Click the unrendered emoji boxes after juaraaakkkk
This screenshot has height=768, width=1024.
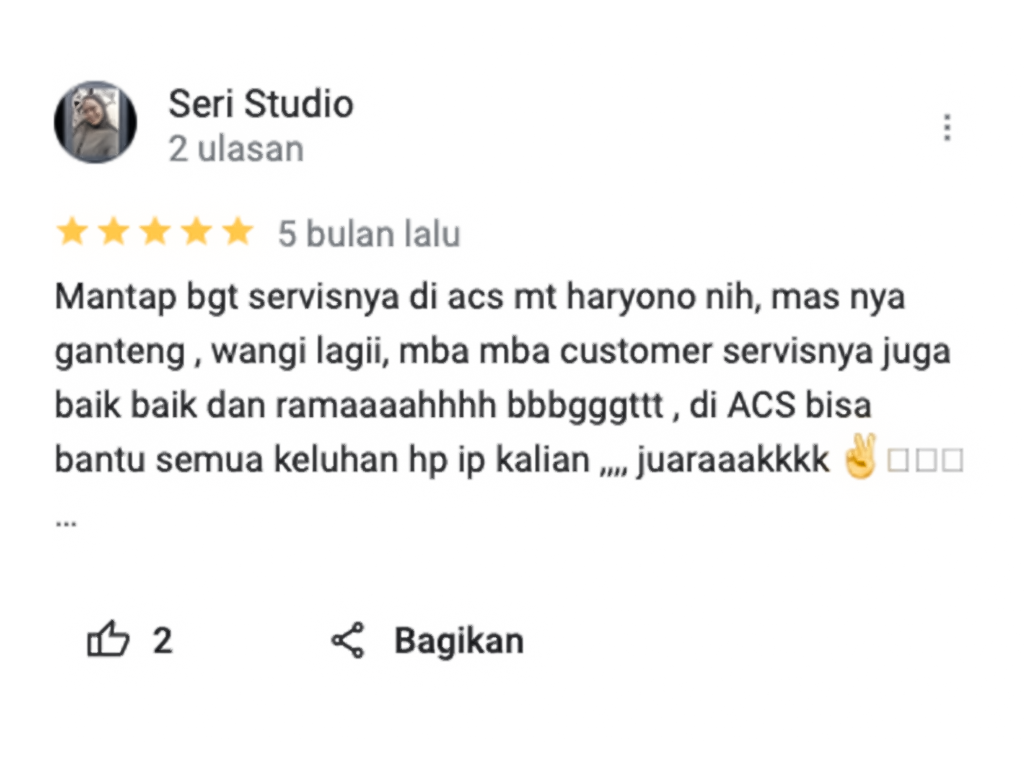(x=925, y=460)
